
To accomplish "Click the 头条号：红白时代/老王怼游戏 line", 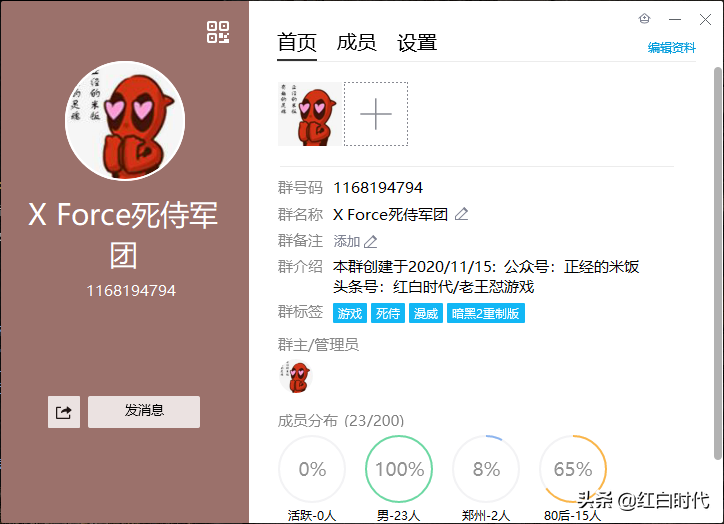I will click(434, 287).
